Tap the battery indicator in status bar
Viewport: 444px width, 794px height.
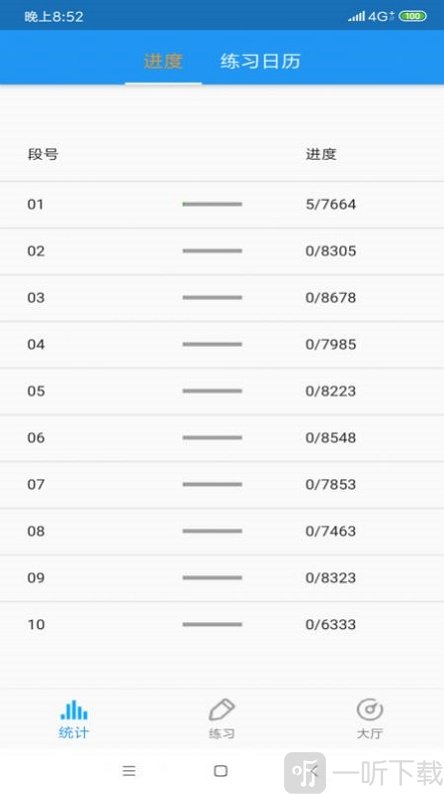pos(413,16)
